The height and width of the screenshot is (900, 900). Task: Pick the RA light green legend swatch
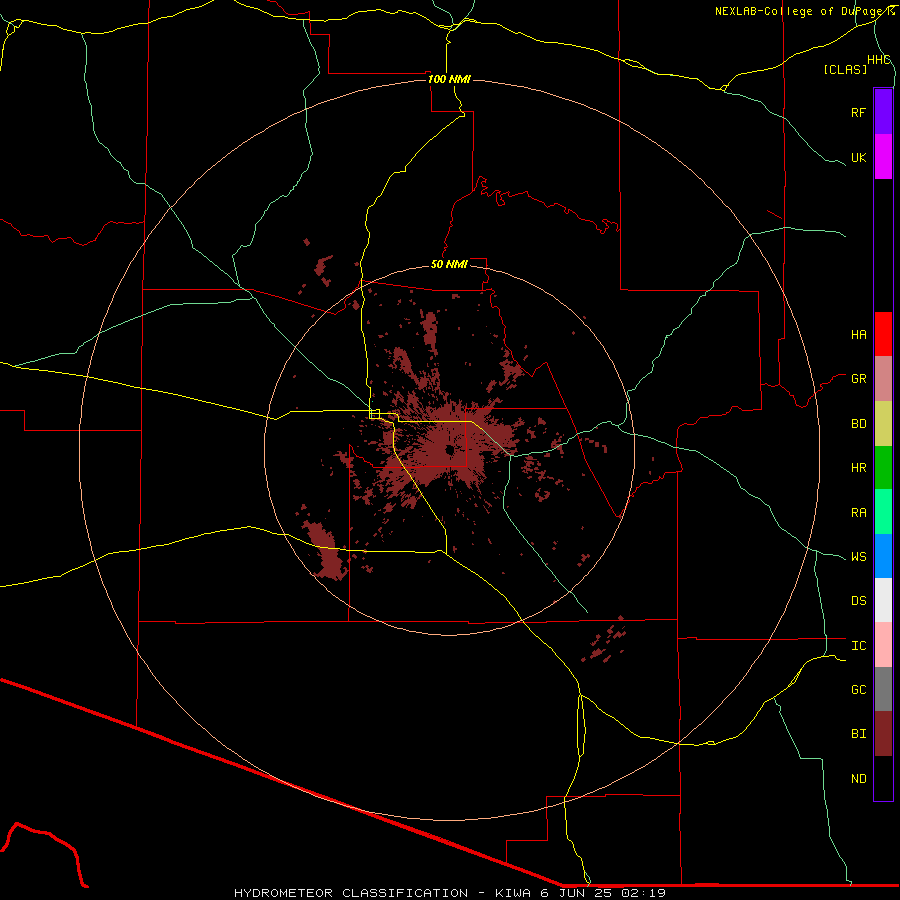tap(883, 512)
